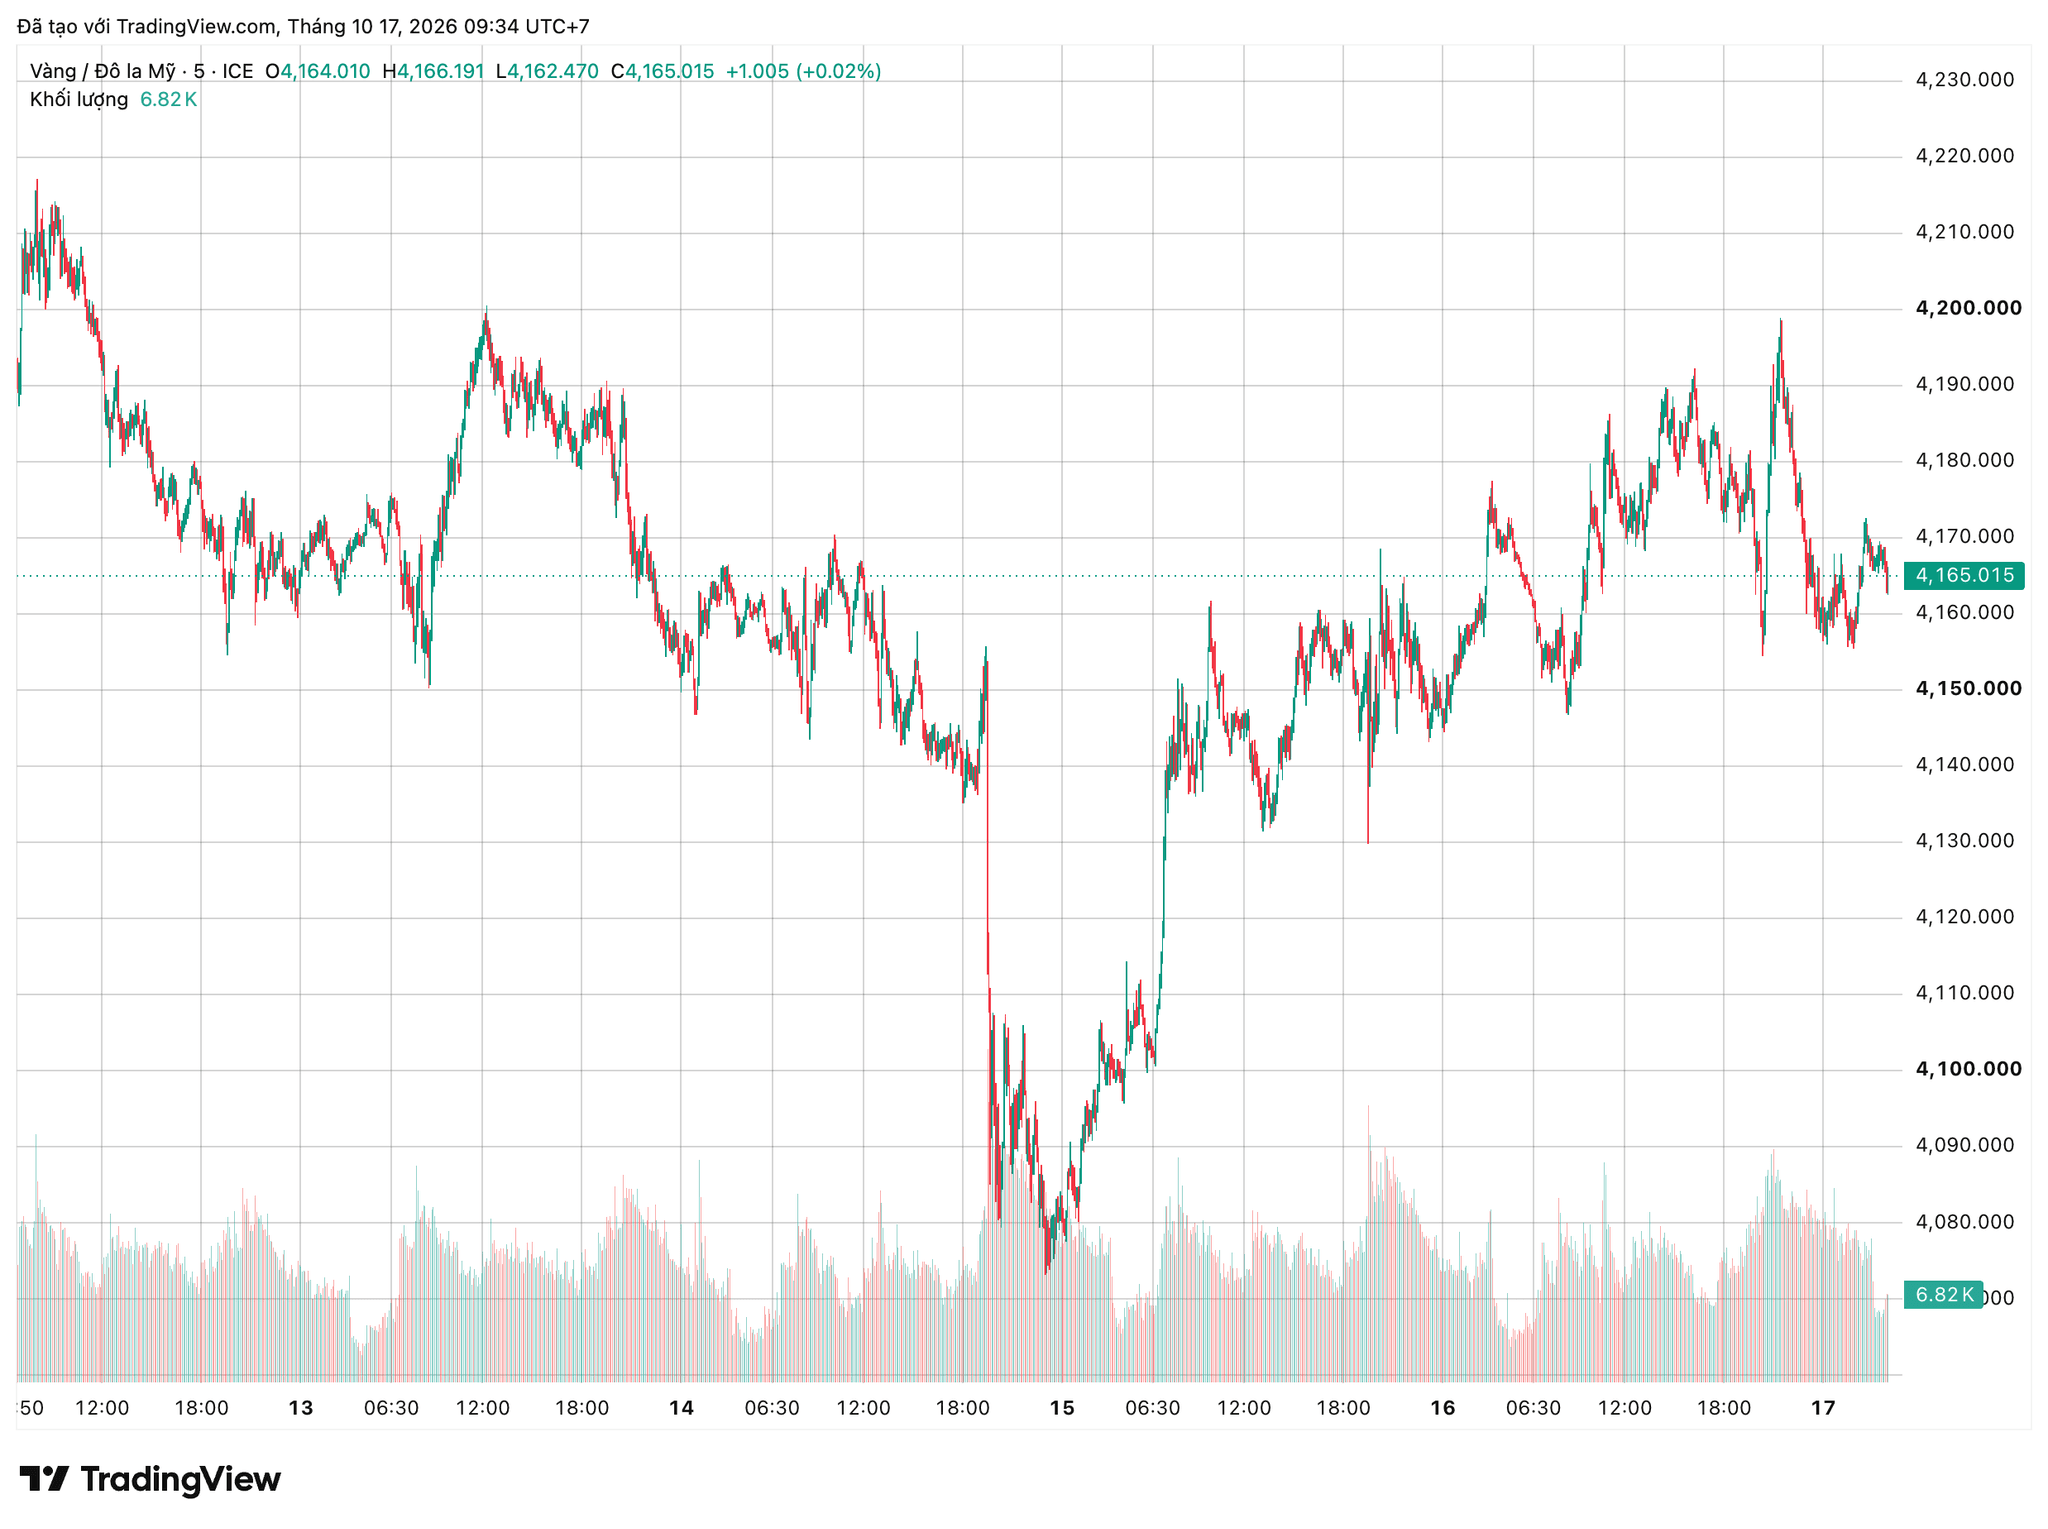Click the open value O4,164.010

[x=317, y=71]
